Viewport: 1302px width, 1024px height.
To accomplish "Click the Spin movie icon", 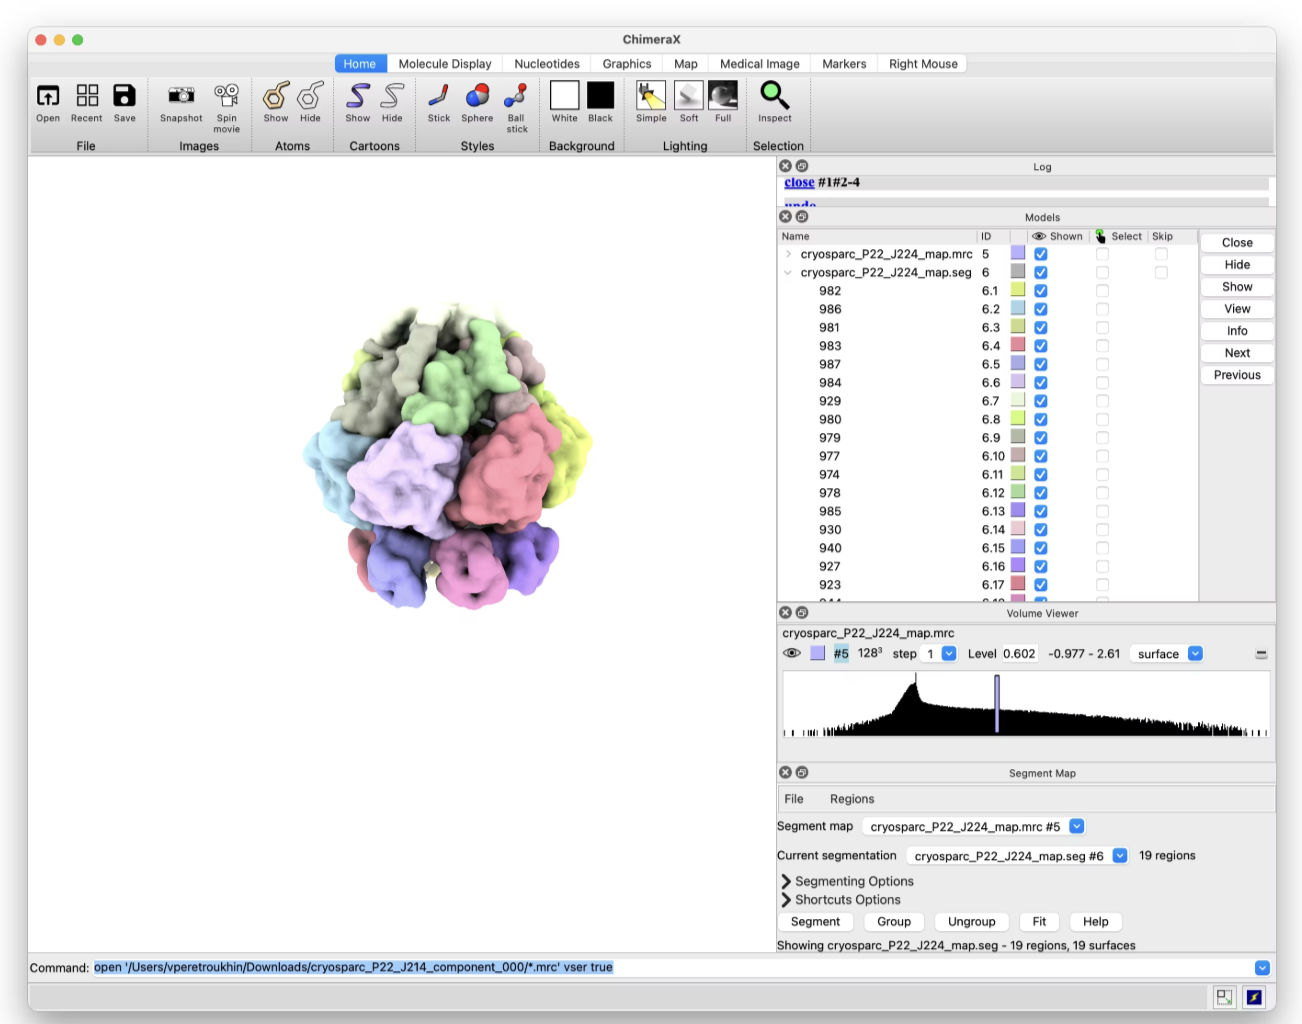I will 227,96.
